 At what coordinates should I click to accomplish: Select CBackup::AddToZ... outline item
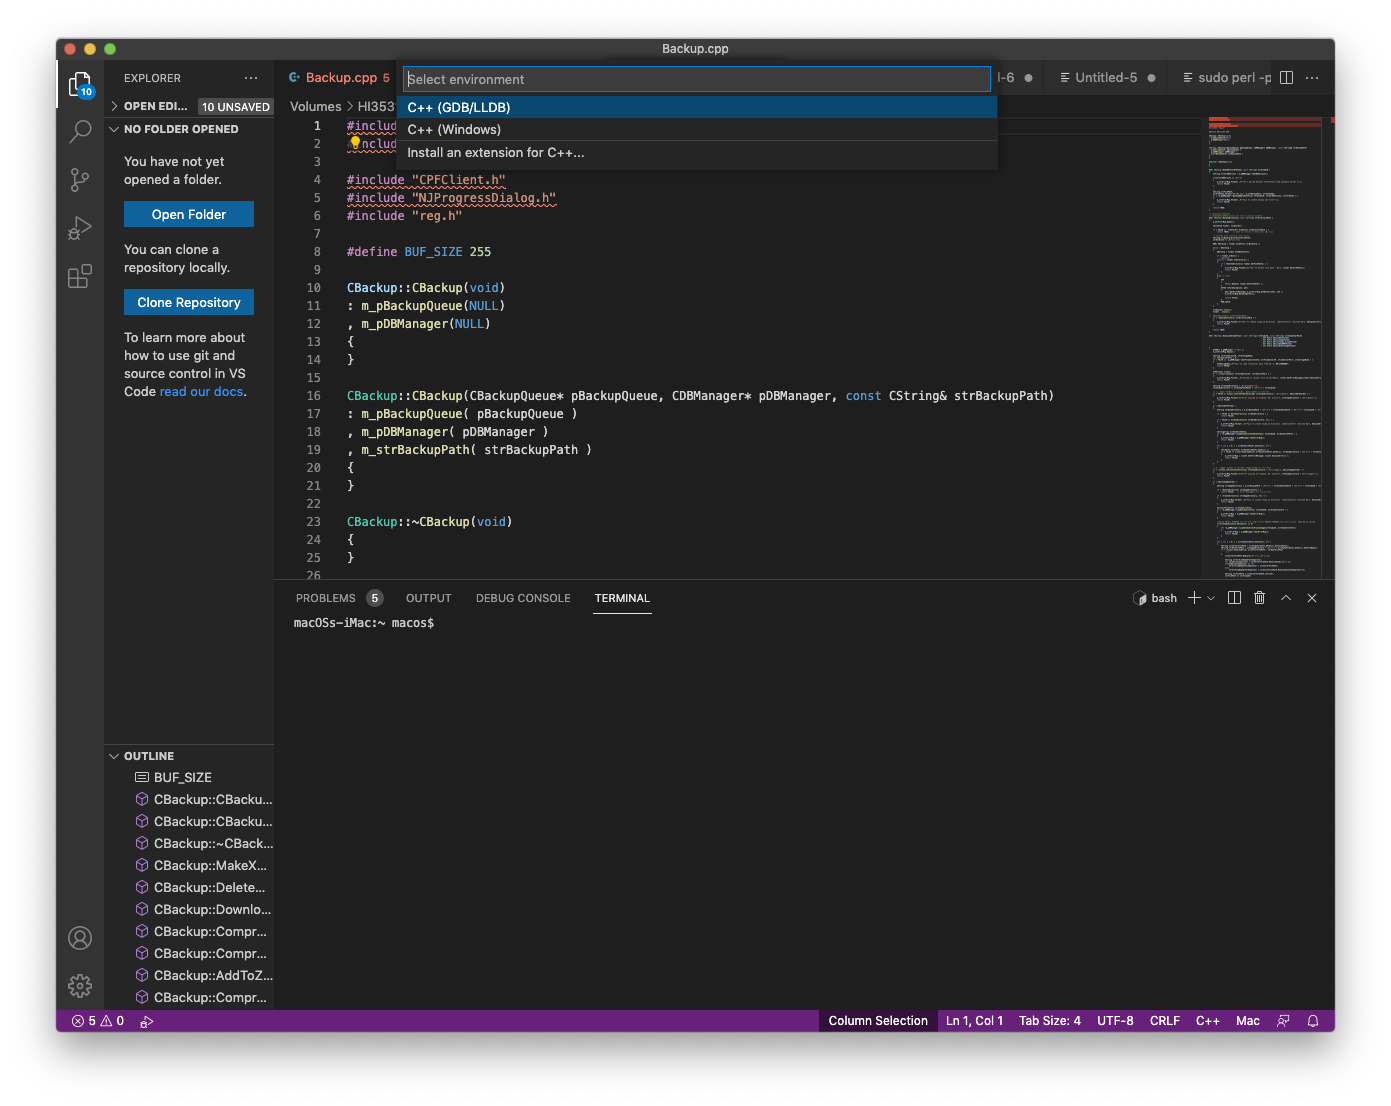tap(189, 975)
